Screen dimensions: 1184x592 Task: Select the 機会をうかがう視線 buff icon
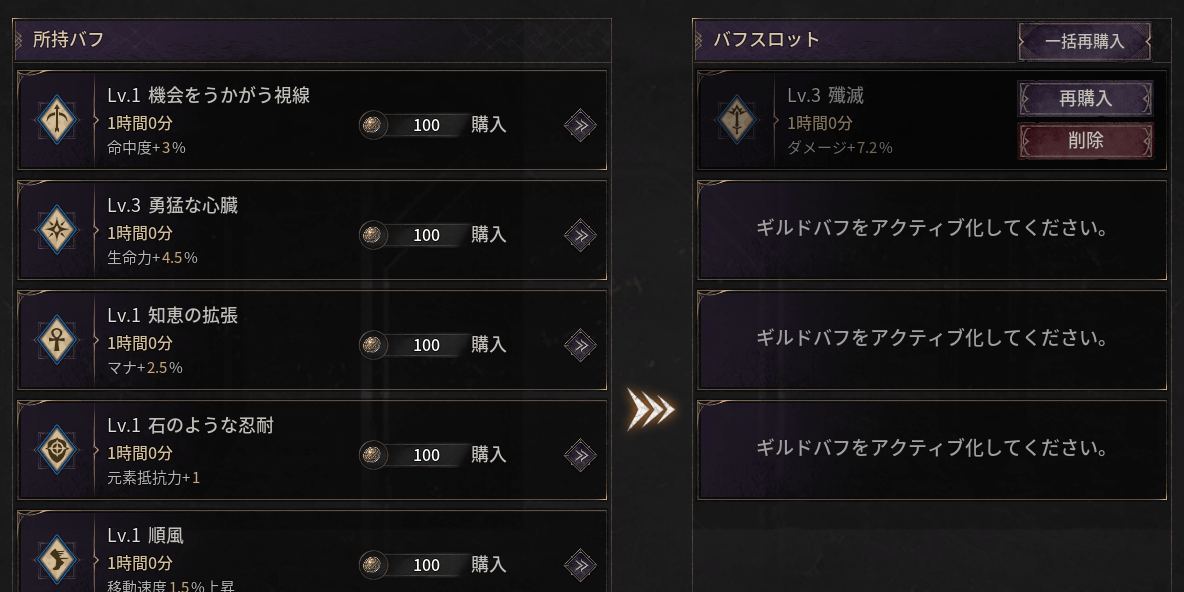(58, 119)
